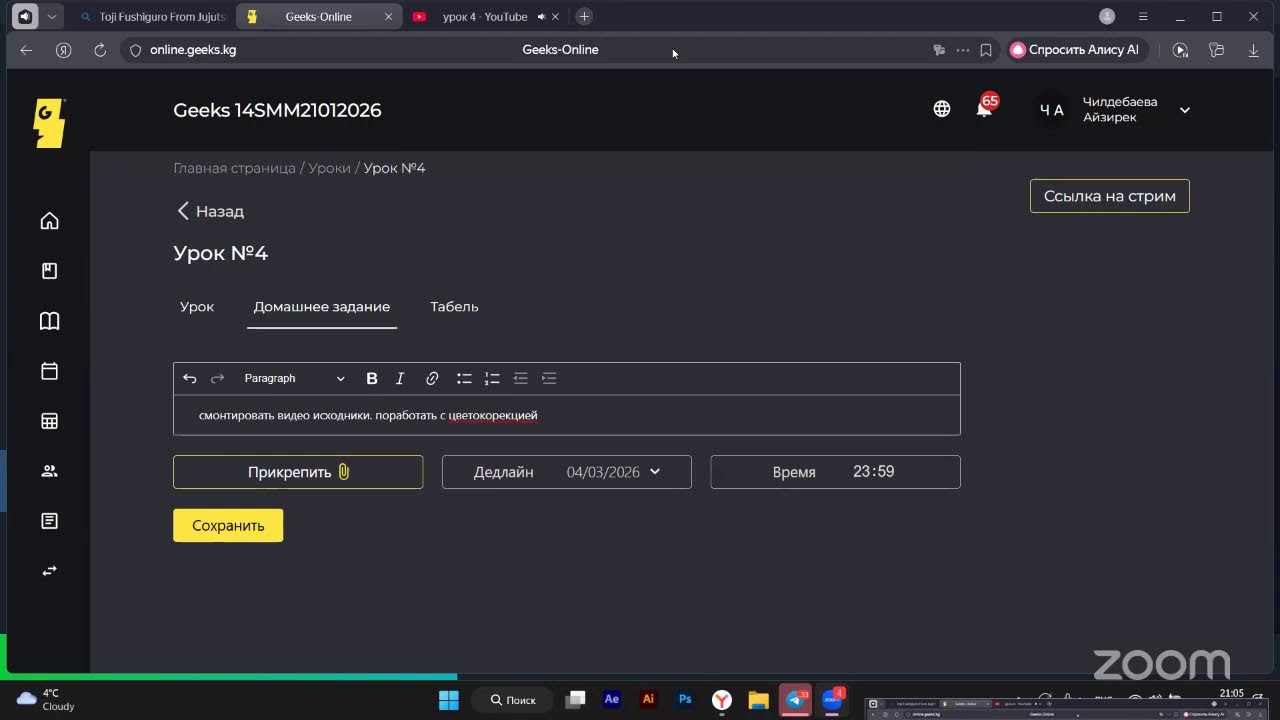Switch to Toji Fushiguro browser tab
The height and width of the screenshot is (720, 1280).
[x=153, y=16]
